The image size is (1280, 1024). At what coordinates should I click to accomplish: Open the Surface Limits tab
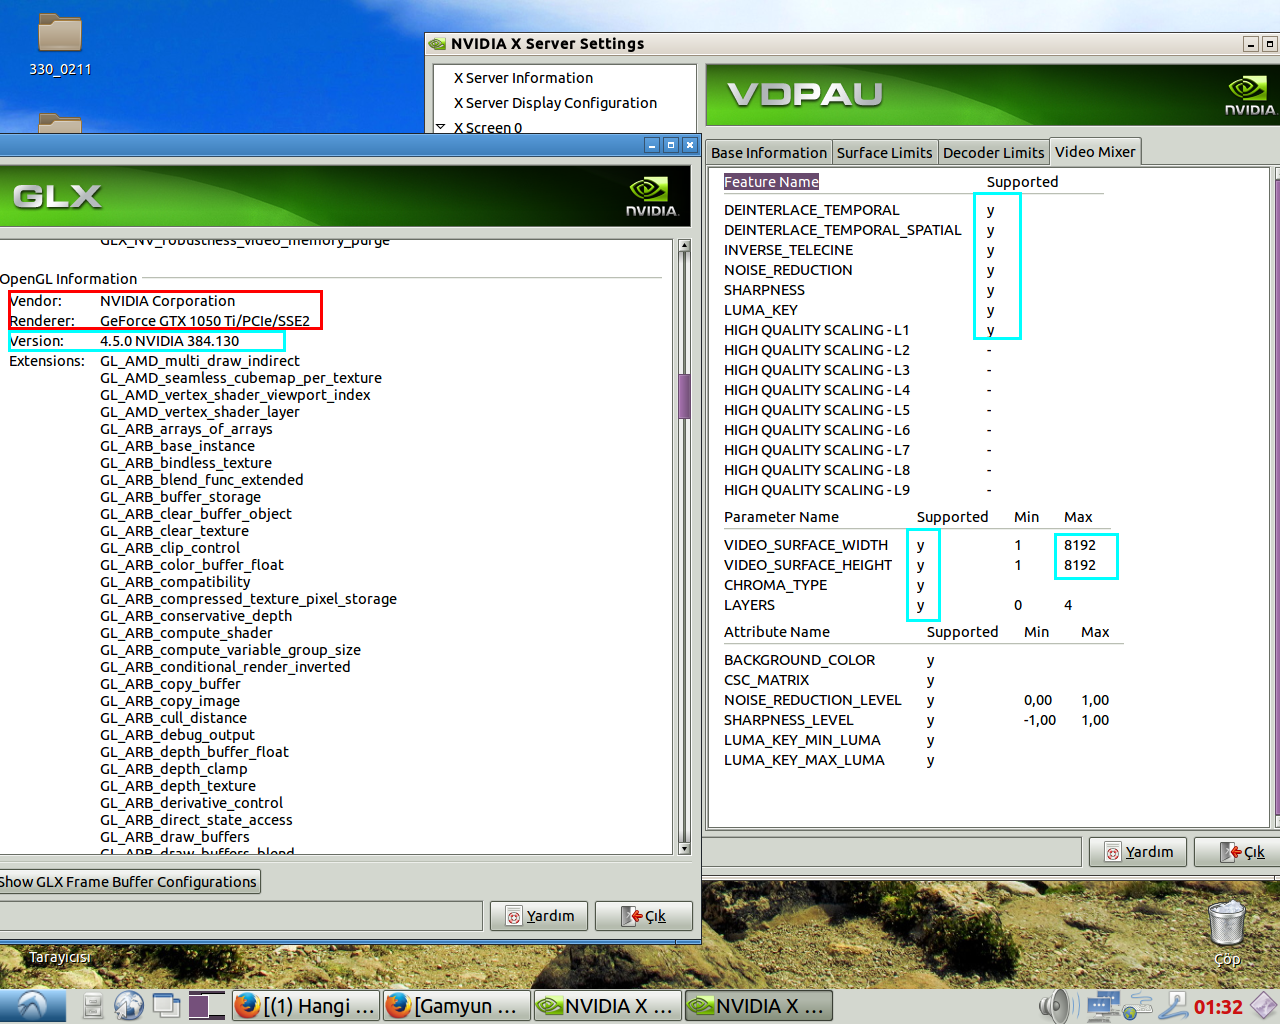[x=884, y=153]
